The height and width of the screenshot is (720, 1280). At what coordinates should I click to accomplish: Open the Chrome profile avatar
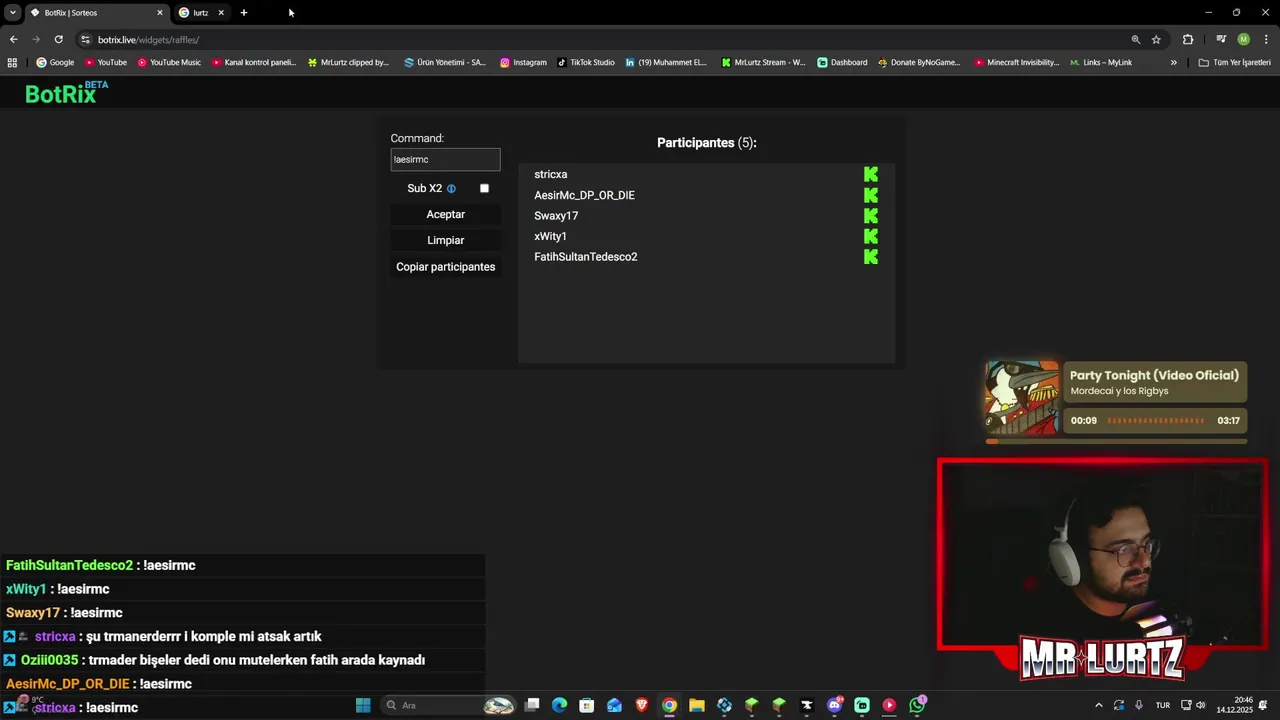tap(1243, 39)
